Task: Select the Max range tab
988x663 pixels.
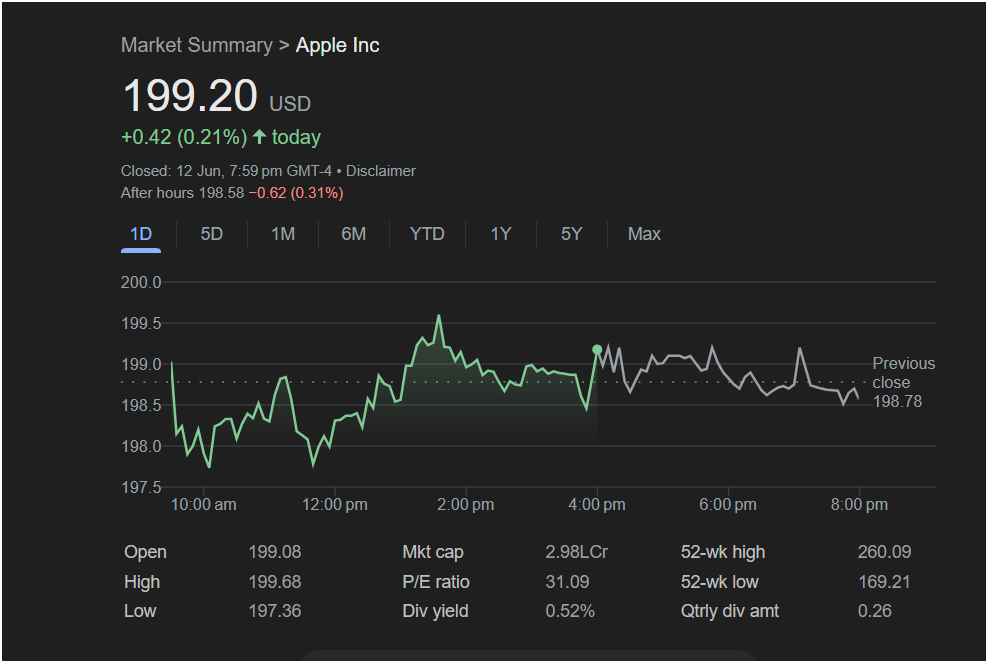Action: [644, 234]
